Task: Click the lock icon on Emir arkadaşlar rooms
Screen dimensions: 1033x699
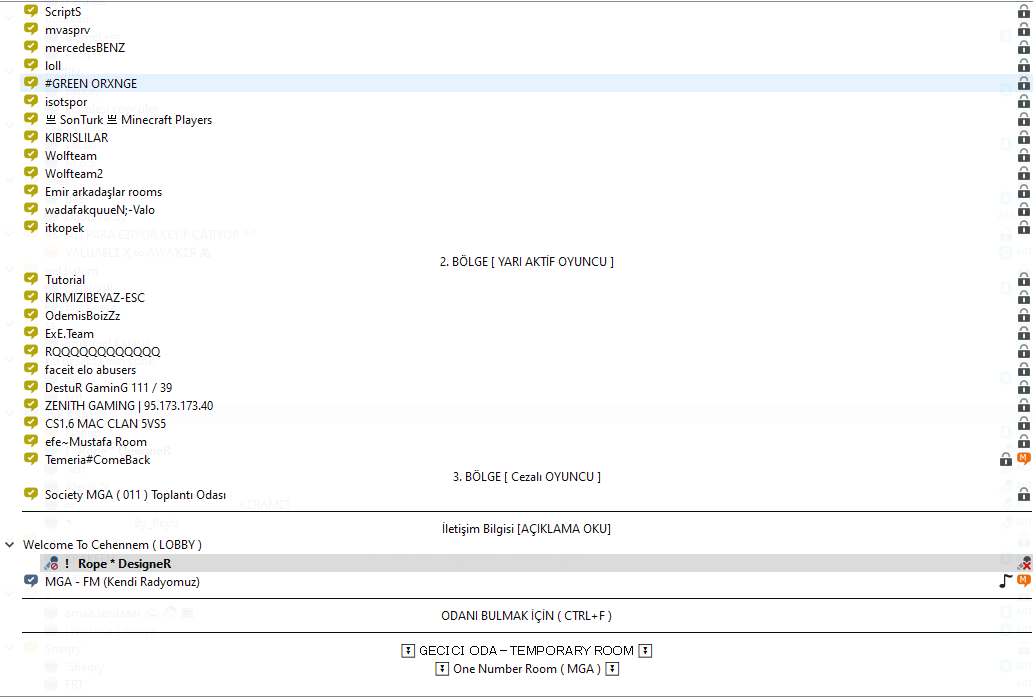Action: click(x=1023, y=191)
